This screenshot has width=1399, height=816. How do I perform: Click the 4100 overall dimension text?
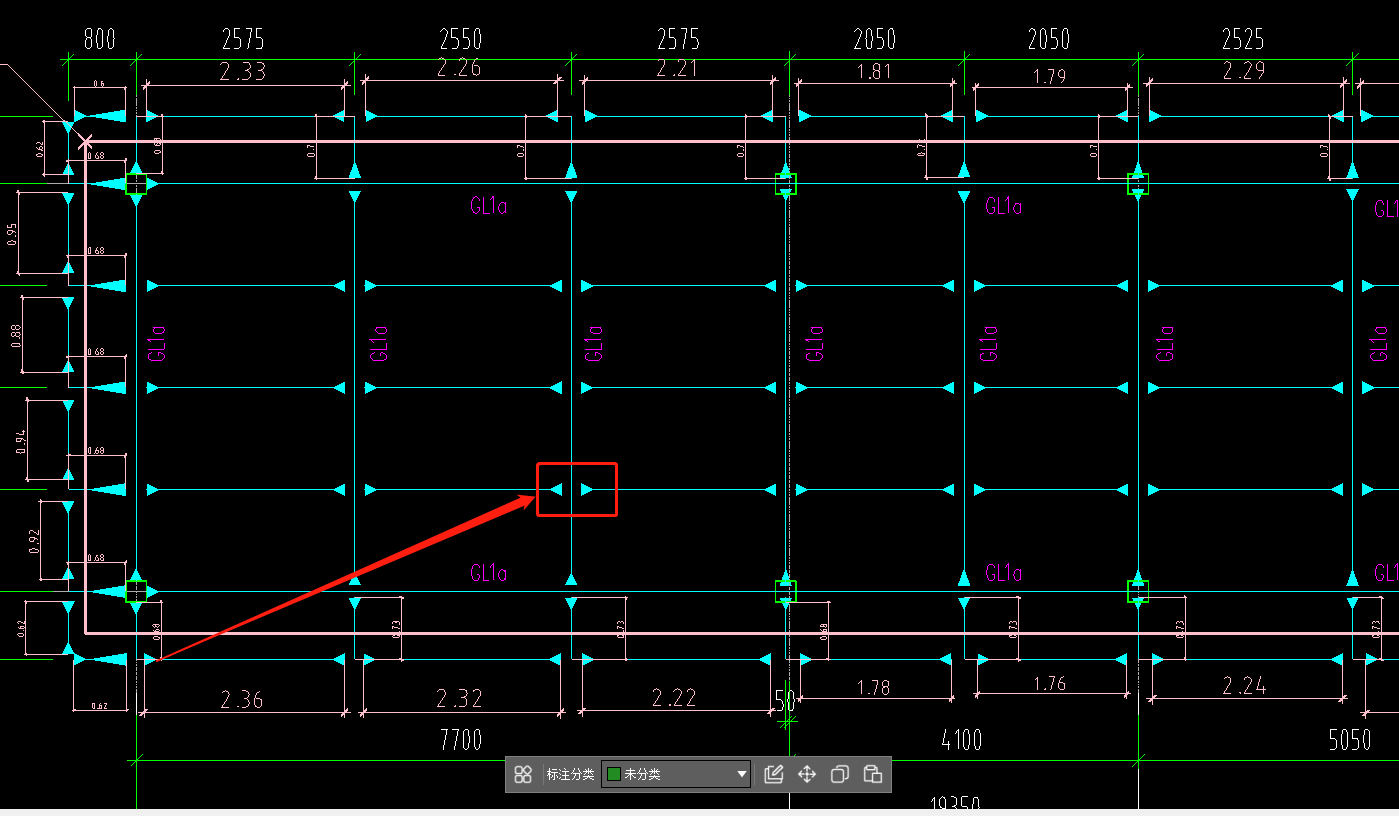(962, 740)
